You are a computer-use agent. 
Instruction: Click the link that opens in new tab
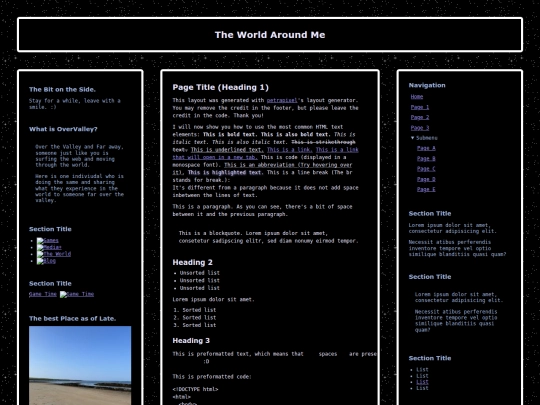(265, 153)
